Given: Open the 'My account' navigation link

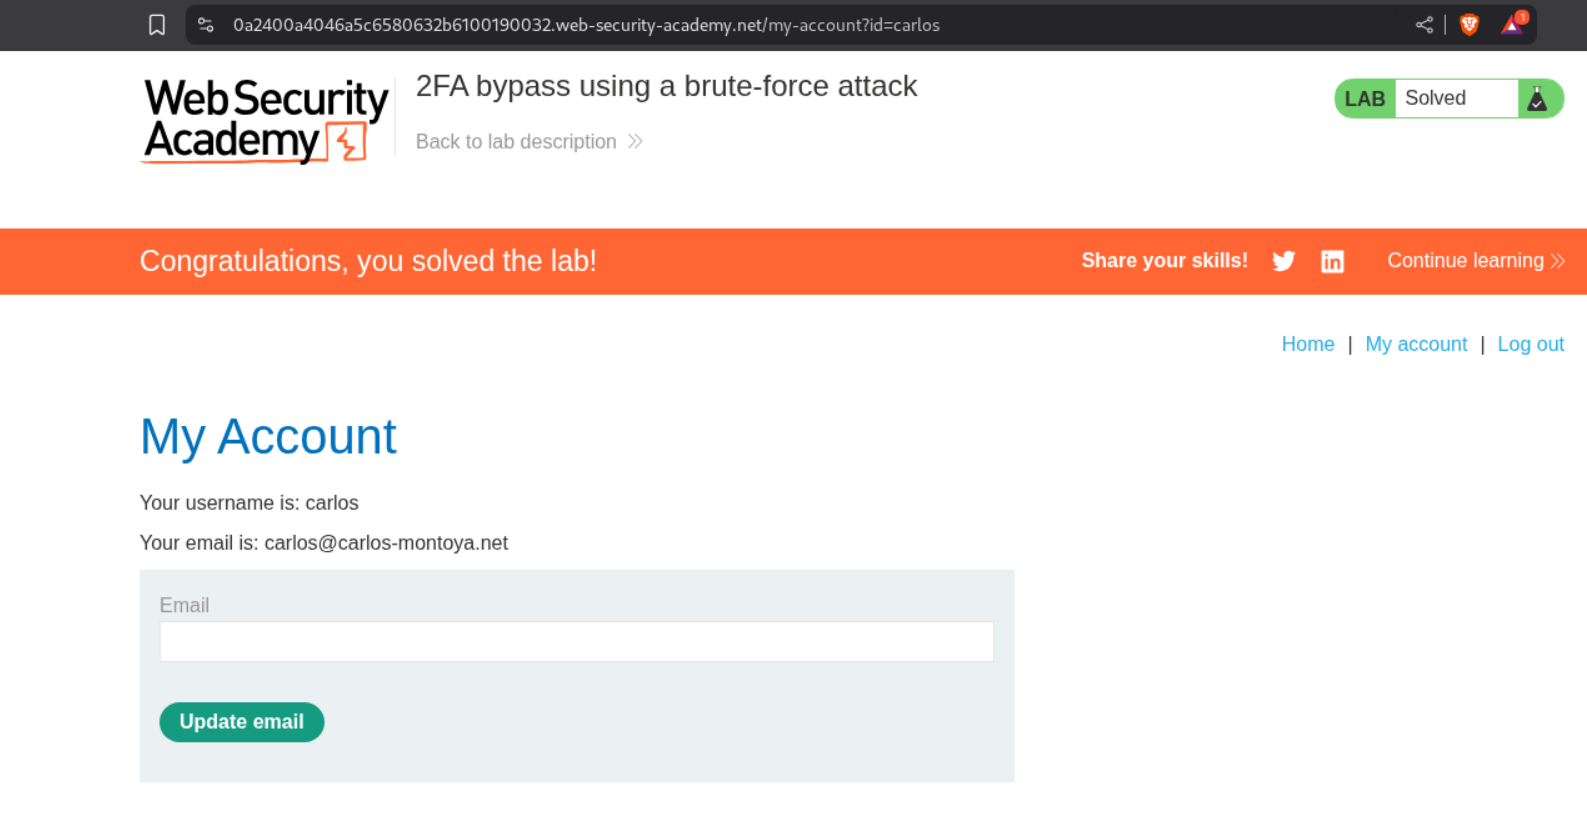Looking at the screenshot, I should pos(1415,344).
